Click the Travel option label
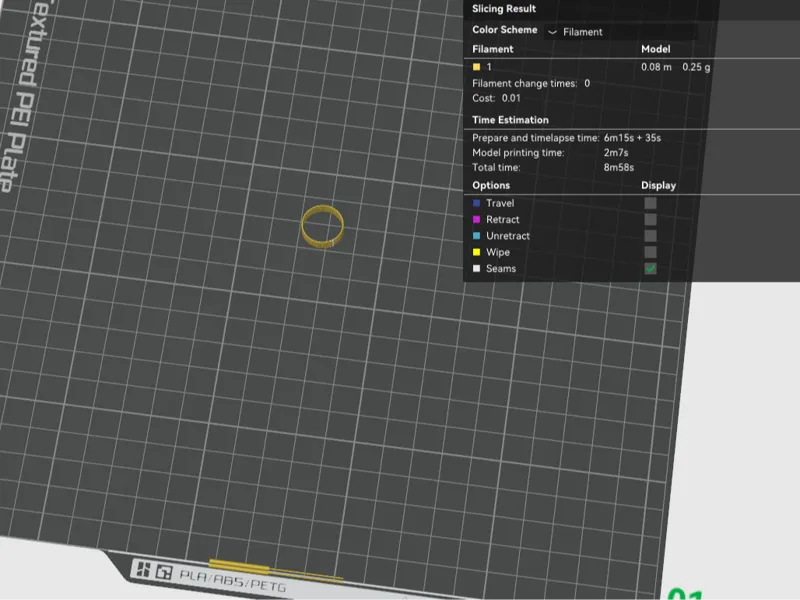Viewport: 800px width, 600px height. [500, 203]
